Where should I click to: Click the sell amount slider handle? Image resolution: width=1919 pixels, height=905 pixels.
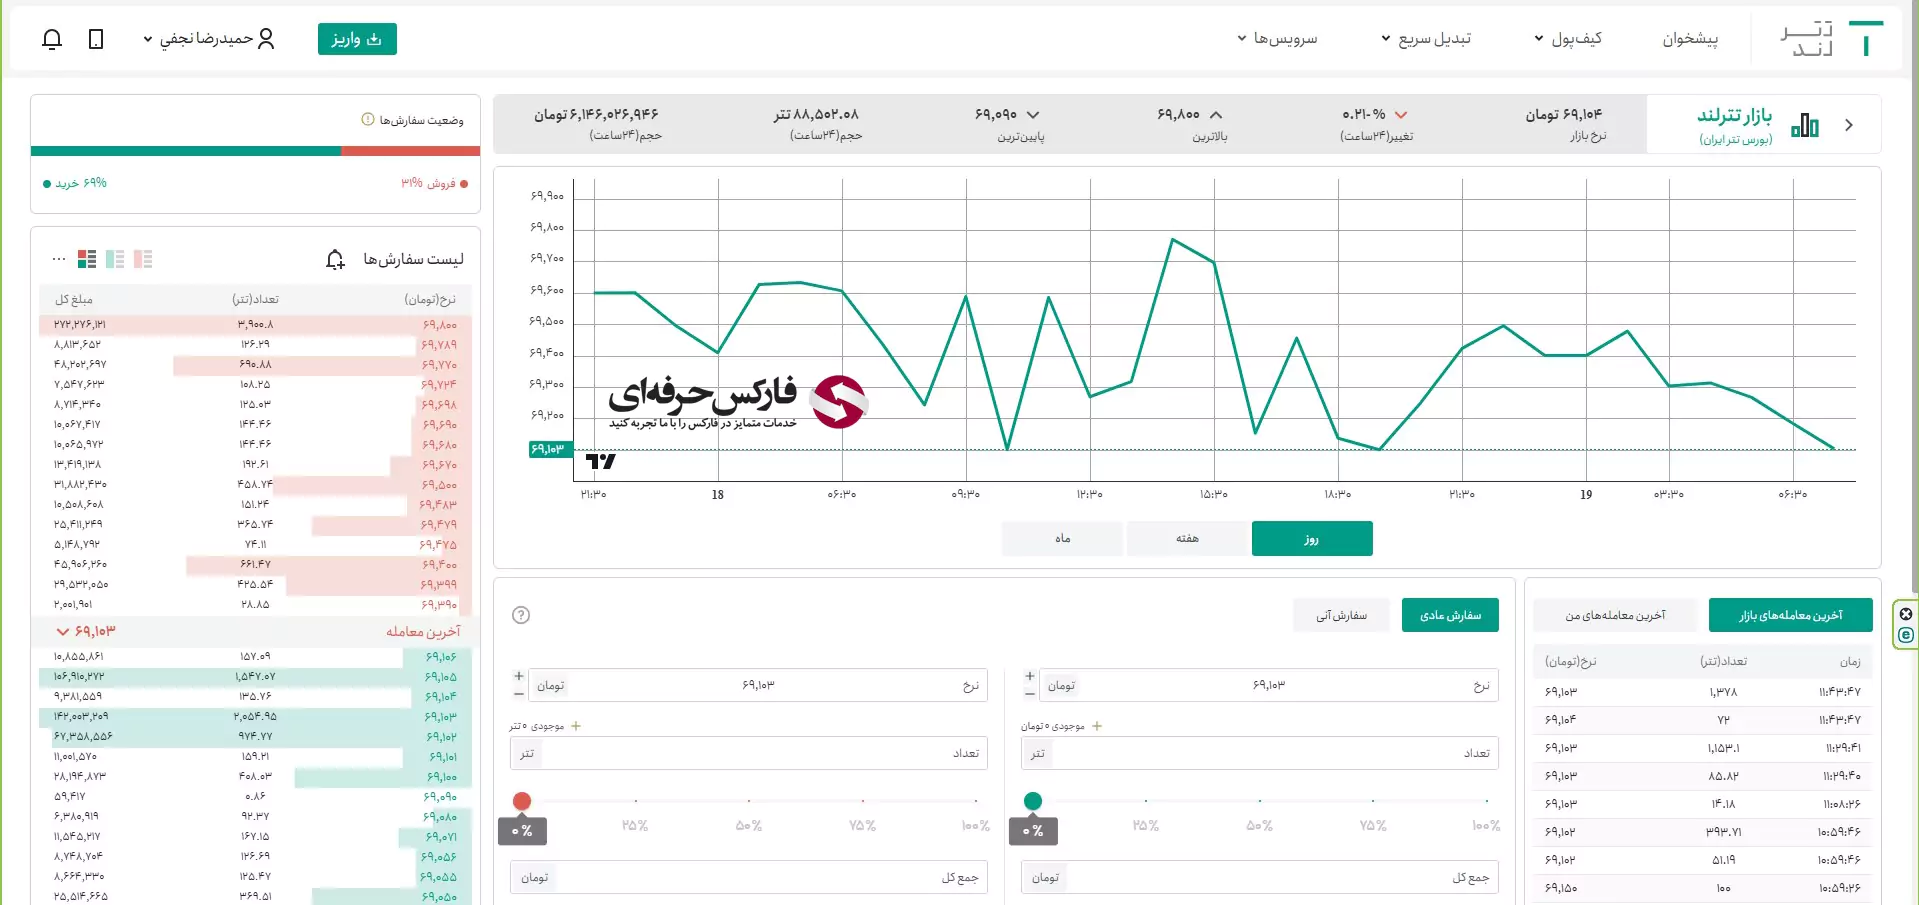coord(522,801)
